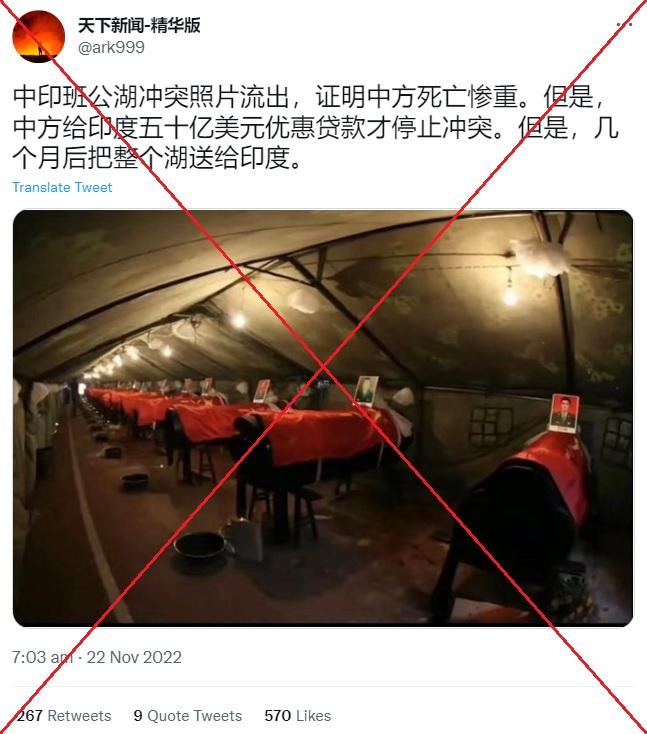
Task: View the 9 Quote Tweets list
Action: pos(188,715)
